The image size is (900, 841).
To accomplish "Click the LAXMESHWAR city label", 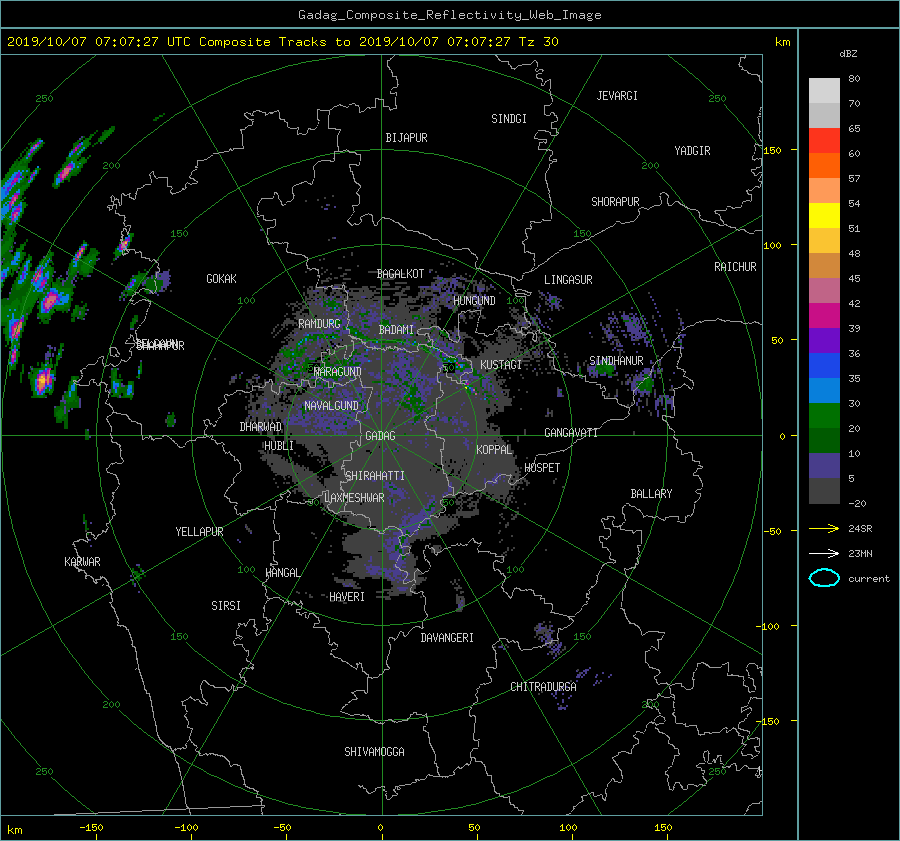I will [x=354, y=498].
